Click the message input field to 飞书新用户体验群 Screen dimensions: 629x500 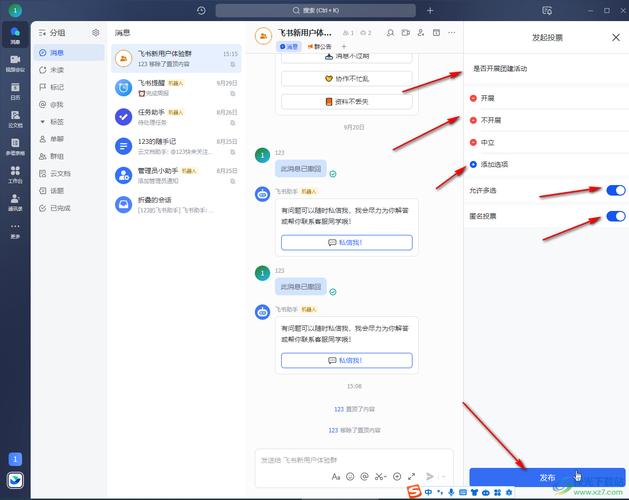click(355, 460)
